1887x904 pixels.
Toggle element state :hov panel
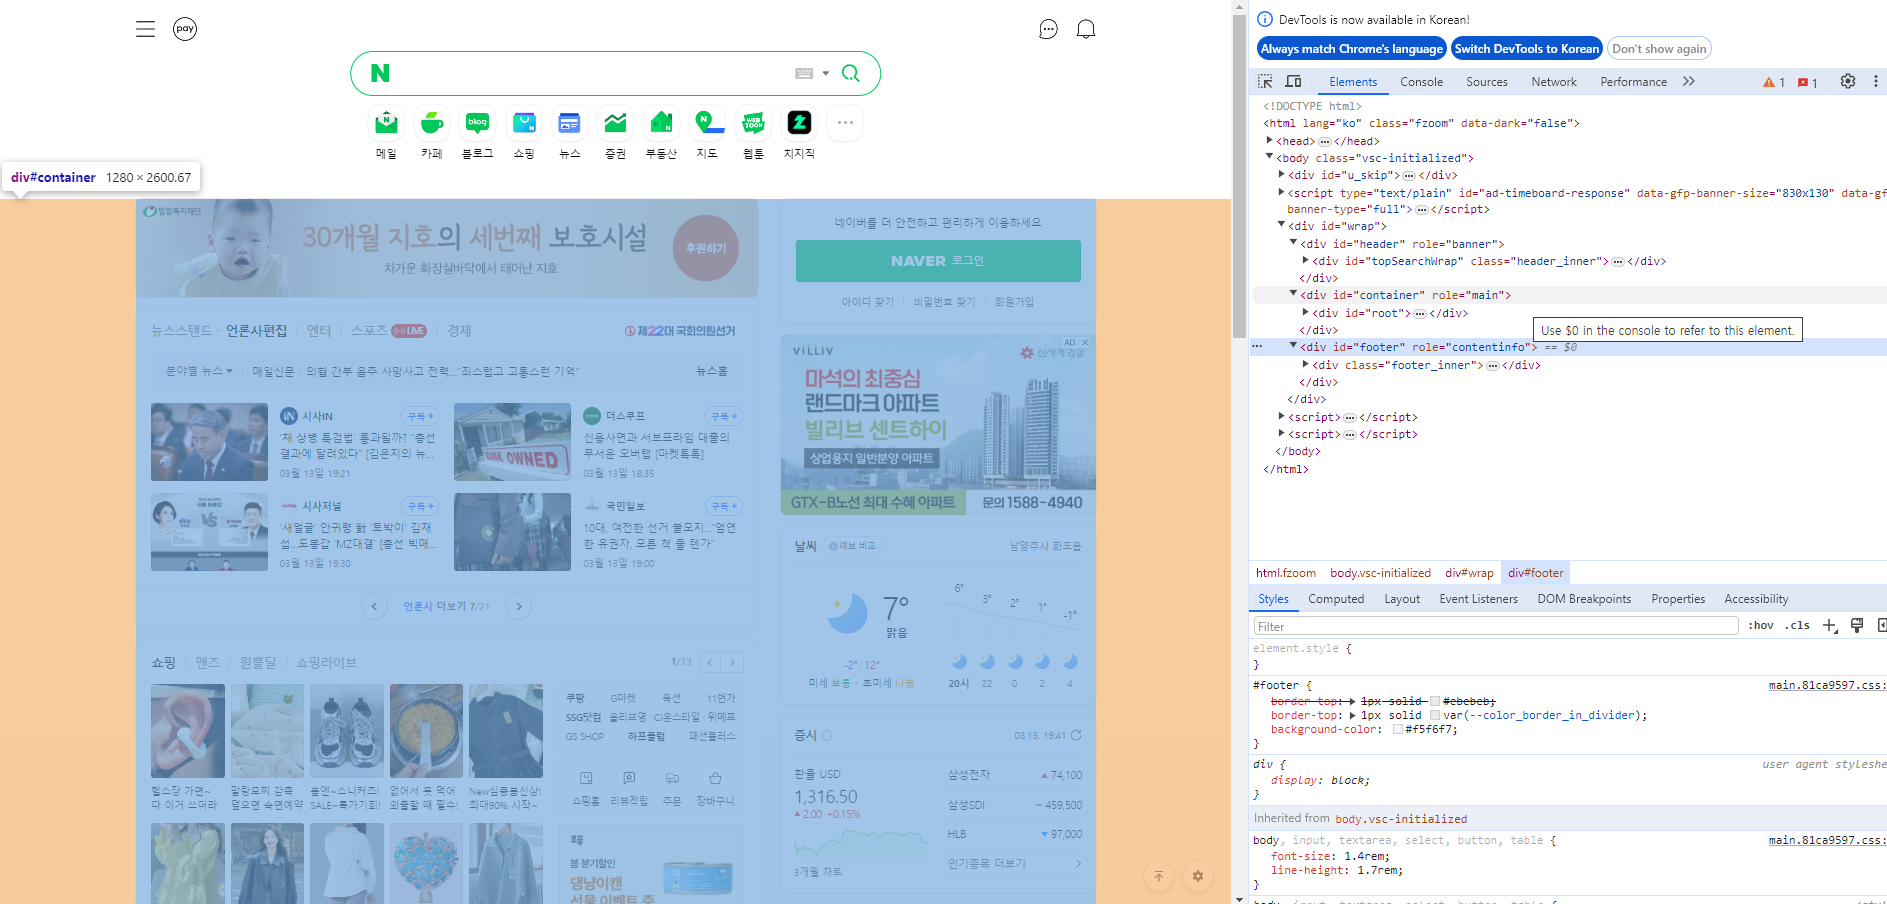pos(1761,626)
